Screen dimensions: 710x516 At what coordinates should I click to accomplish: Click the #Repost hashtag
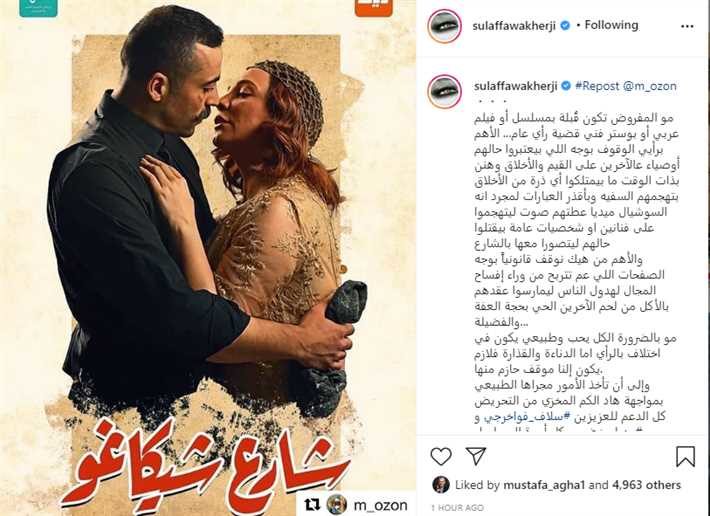(597, 86)
